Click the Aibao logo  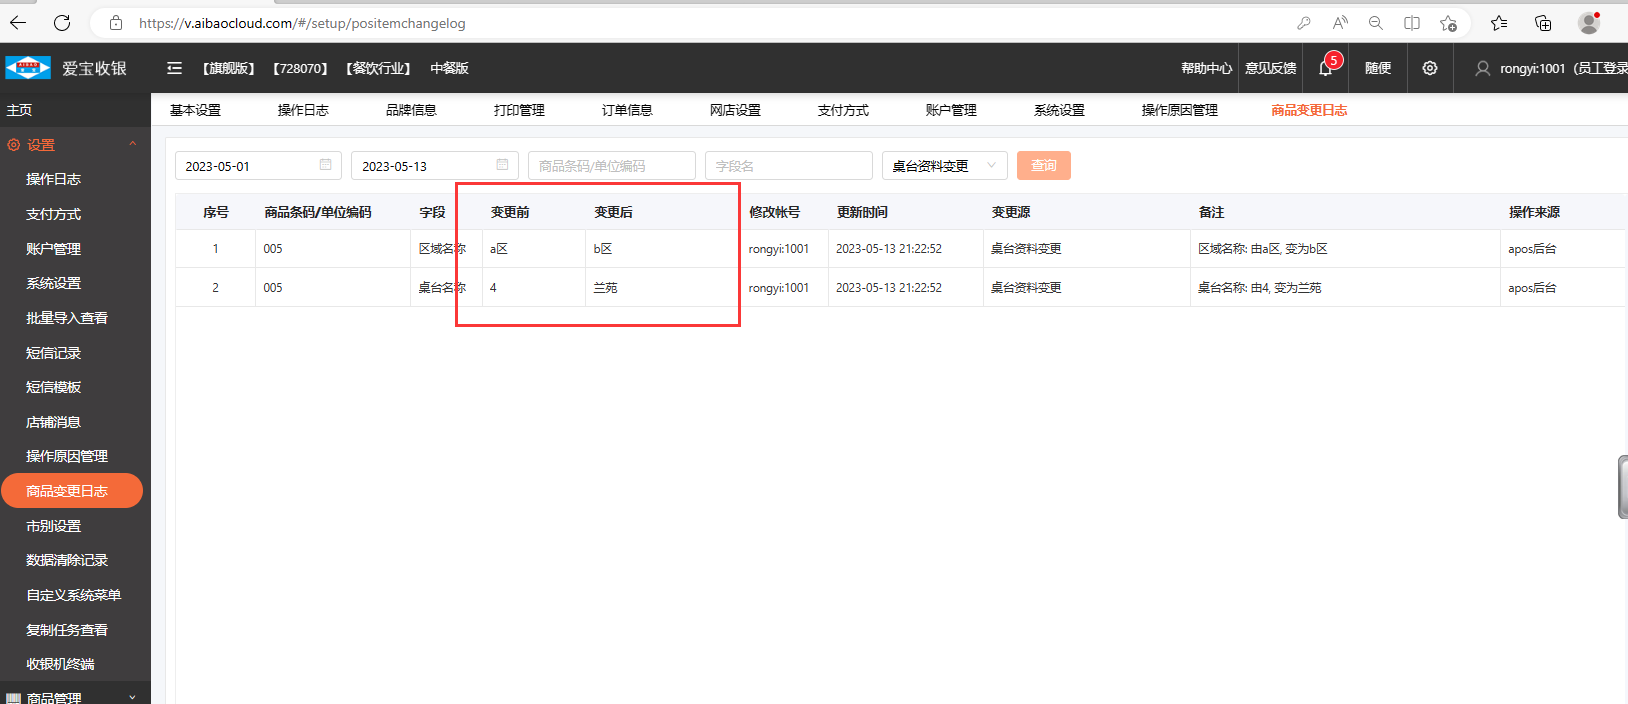[x=28, y=68]
